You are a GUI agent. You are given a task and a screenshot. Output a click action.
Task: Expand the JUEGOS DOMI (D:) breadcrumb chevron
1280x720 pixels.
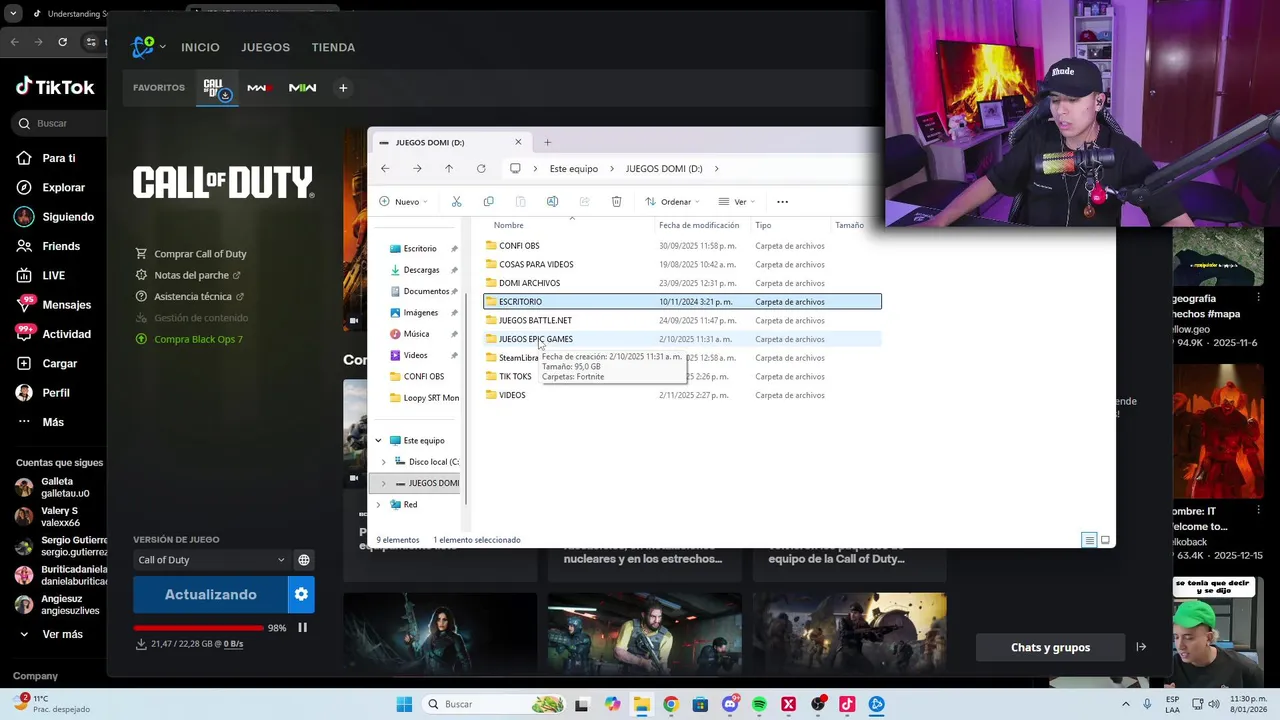(x=716, y=169)
